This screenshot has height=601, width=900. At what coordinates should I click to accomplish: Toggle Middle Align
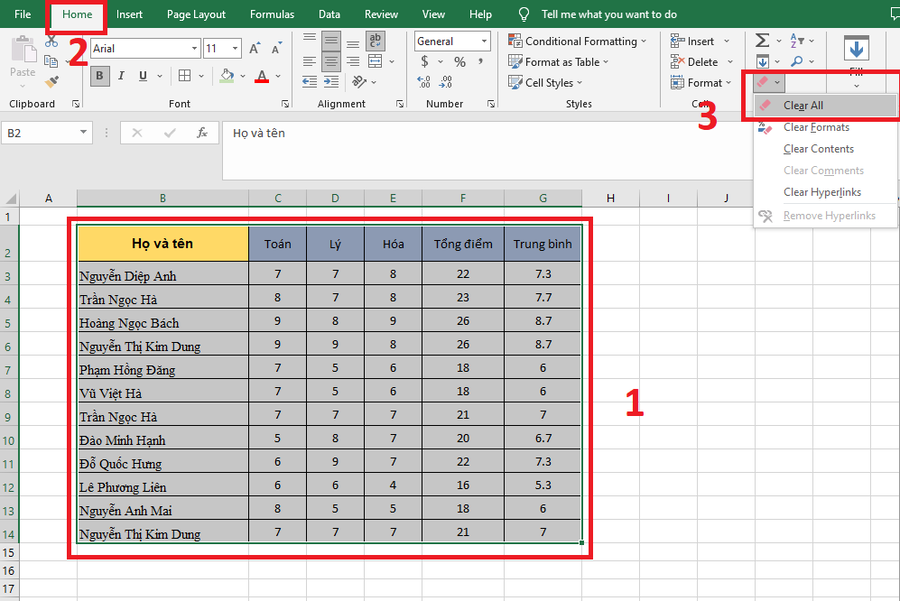(x=331, y=40)
